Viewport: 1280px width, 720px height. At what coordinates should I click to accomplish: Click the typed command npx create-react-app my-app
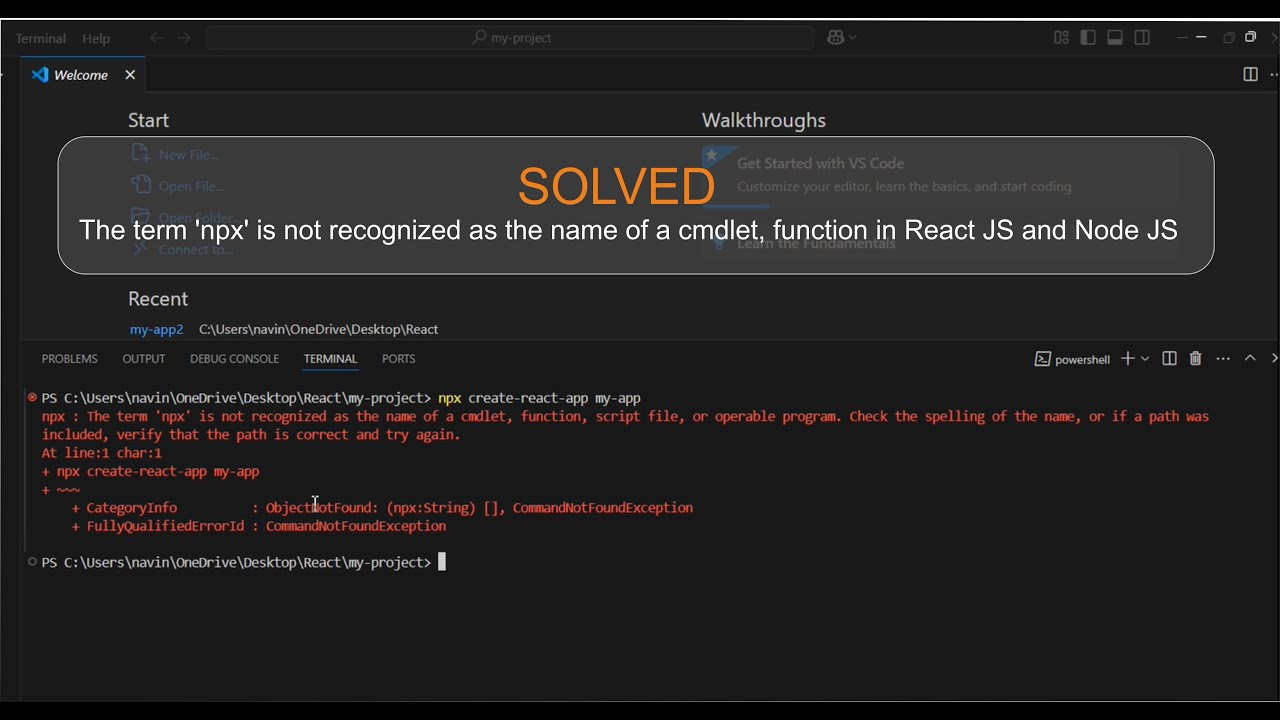[539, 398]
